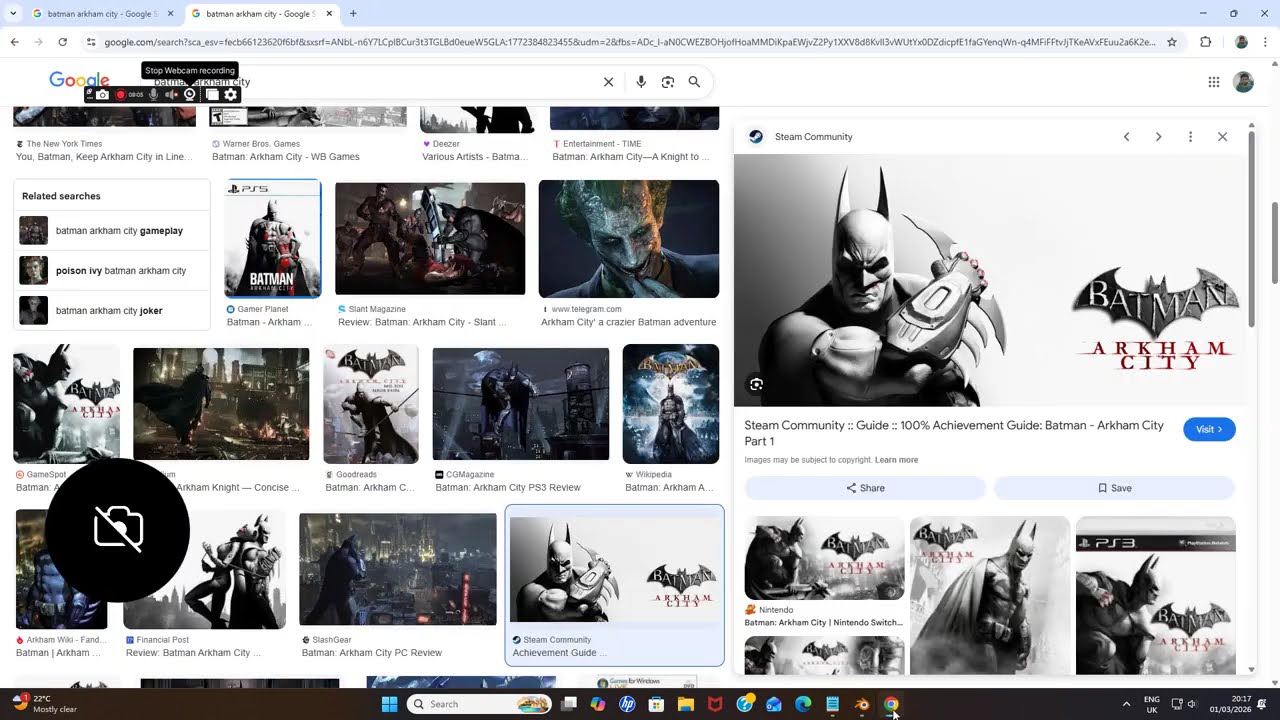Open HP app from taskbar
This screenshot has height=720, width=1280.
pos(627,704)
